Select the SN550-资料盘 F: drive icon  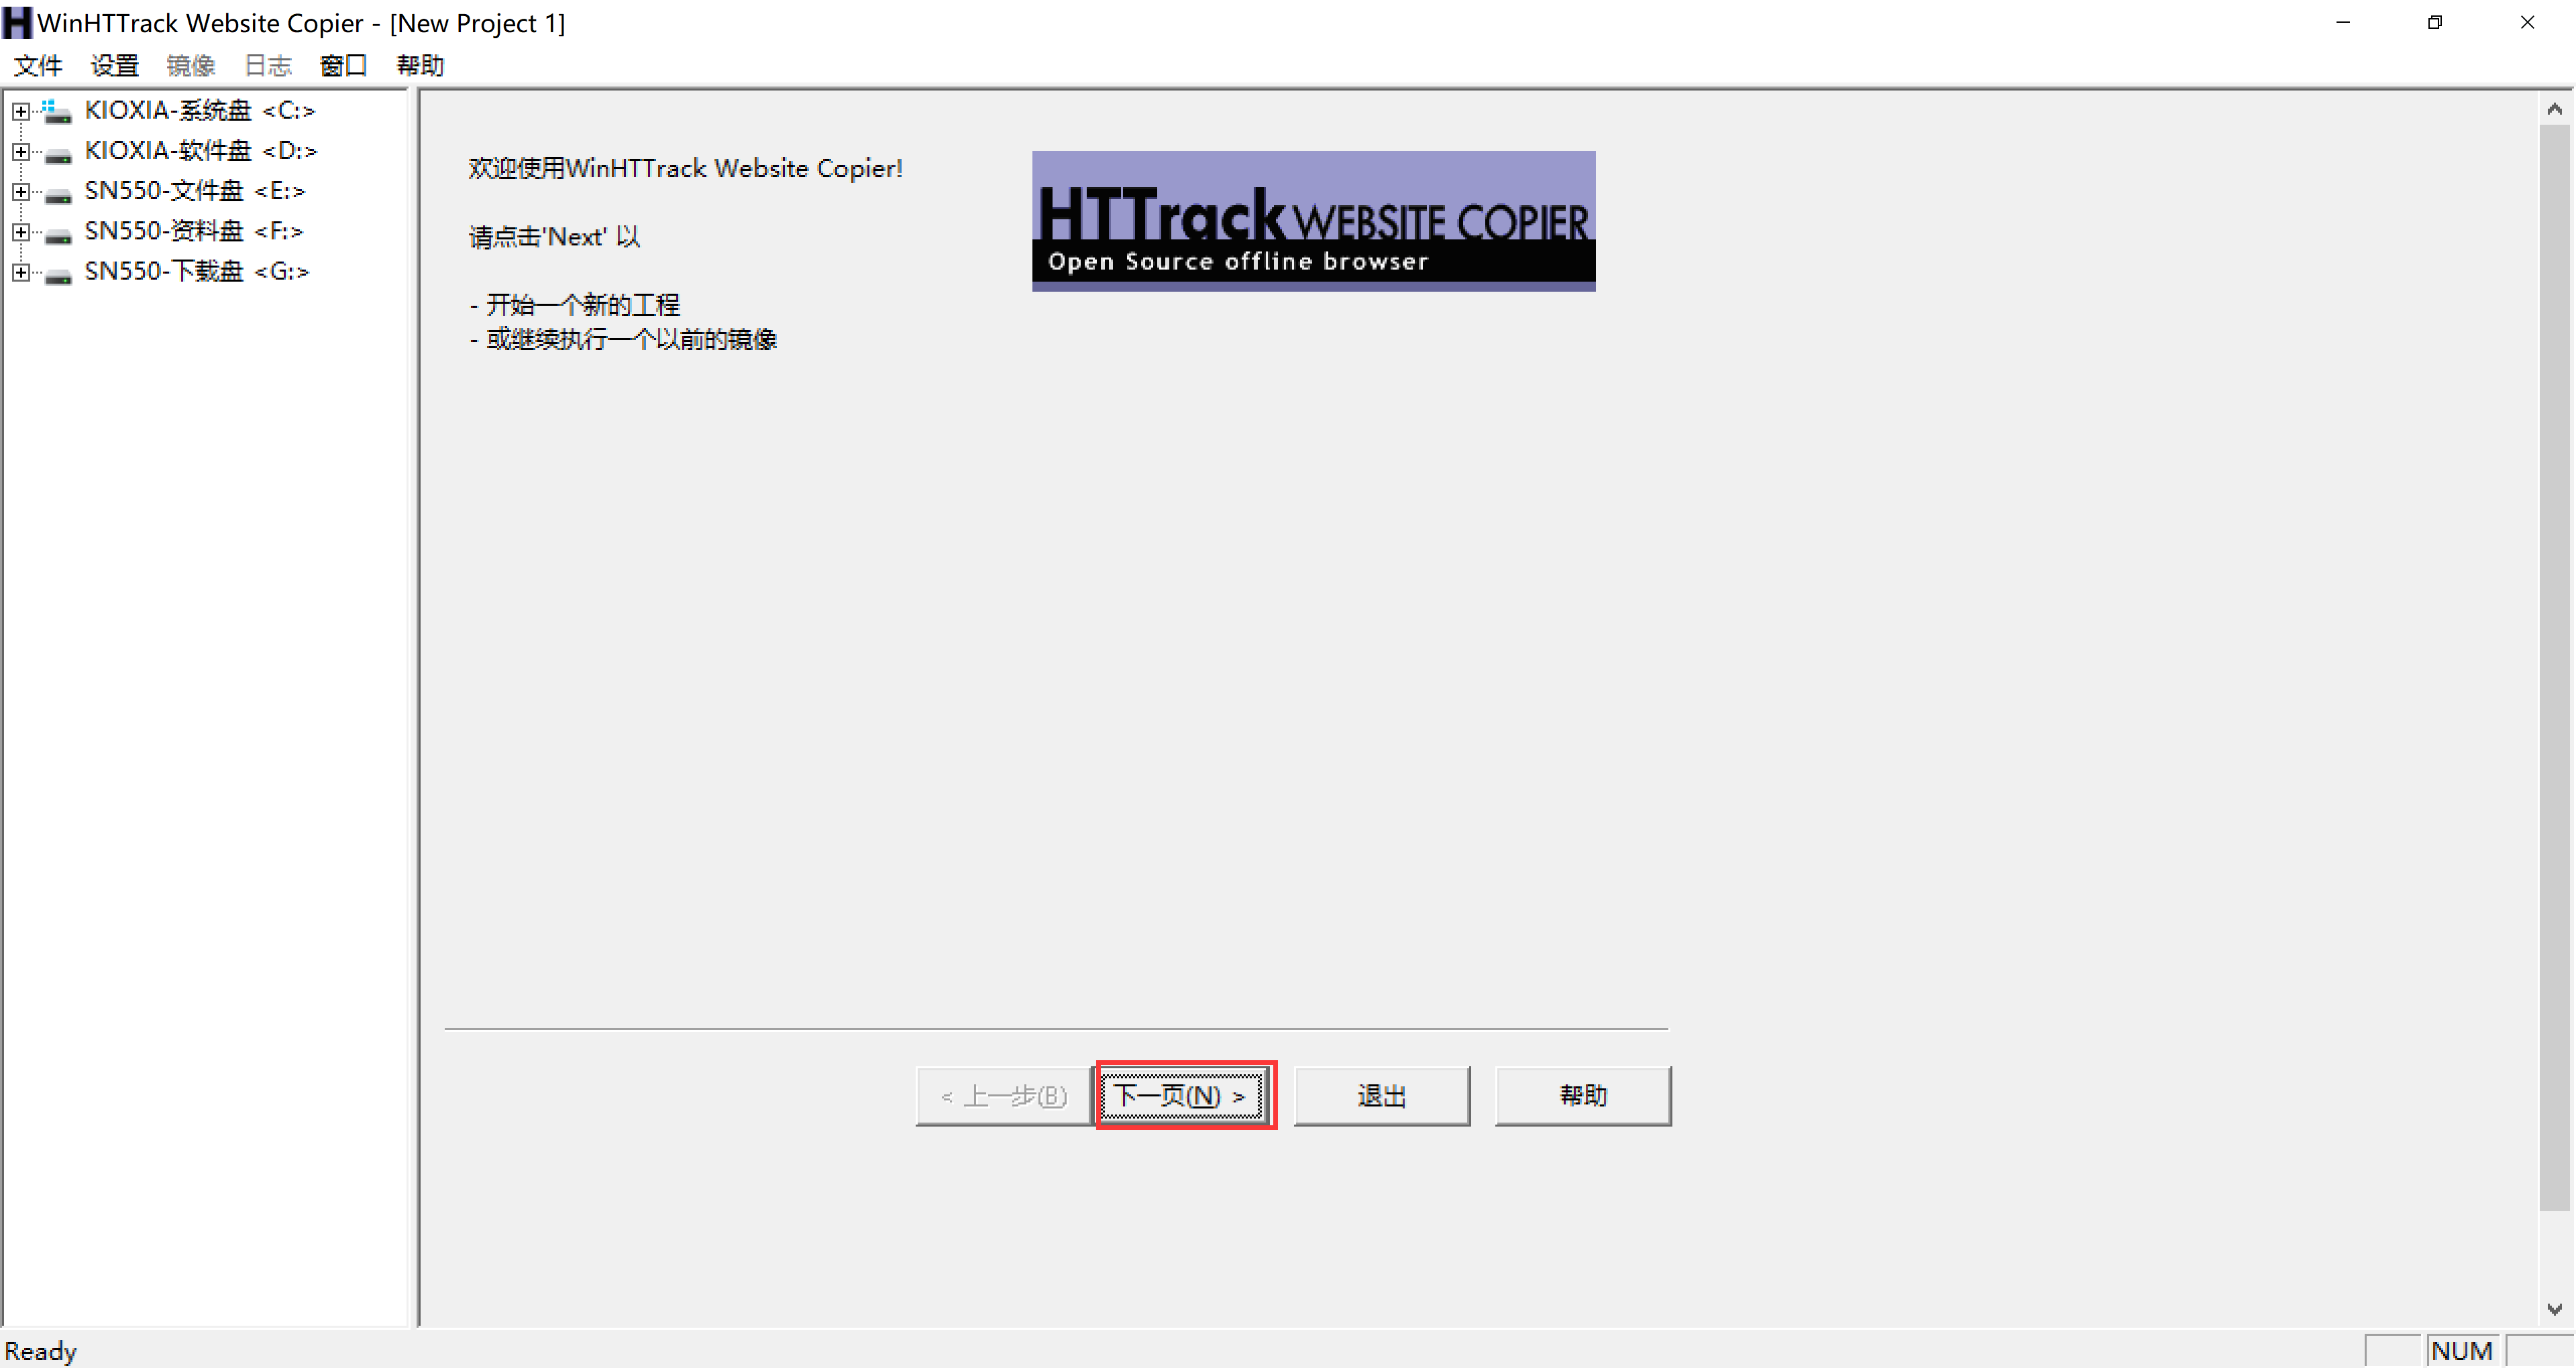58,231
